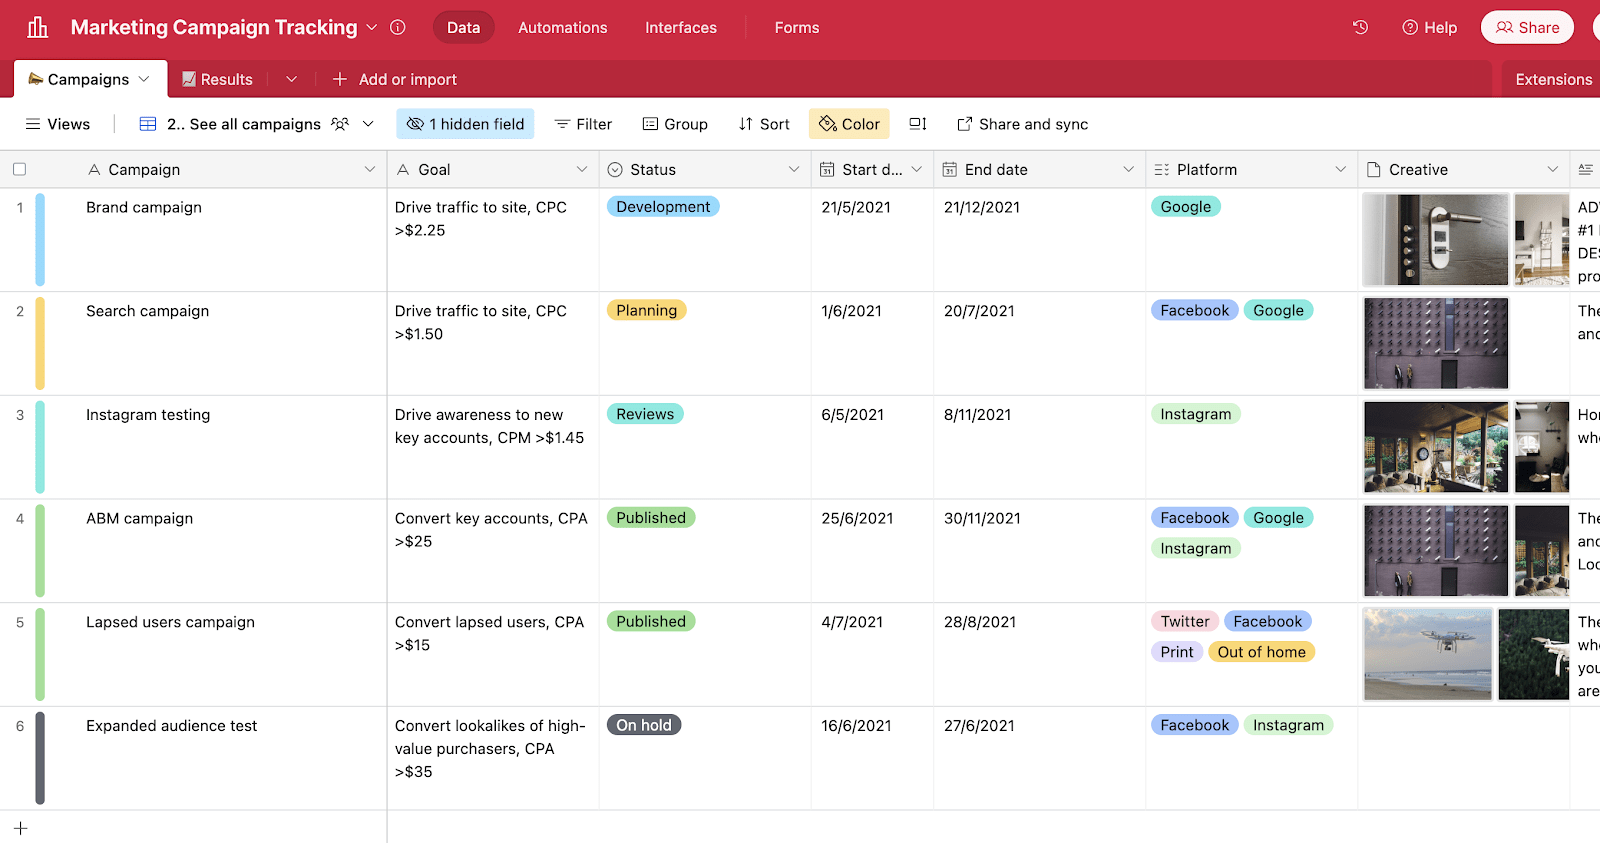The image size is (1600, 843).
Task: Open the Automations tab
Action: (x=562, y=27)
